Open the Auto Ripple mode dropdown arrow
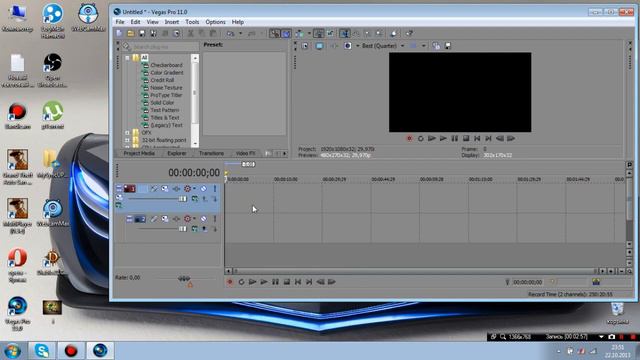This screenshot has height=360, width=640. [x=309, y=33]
